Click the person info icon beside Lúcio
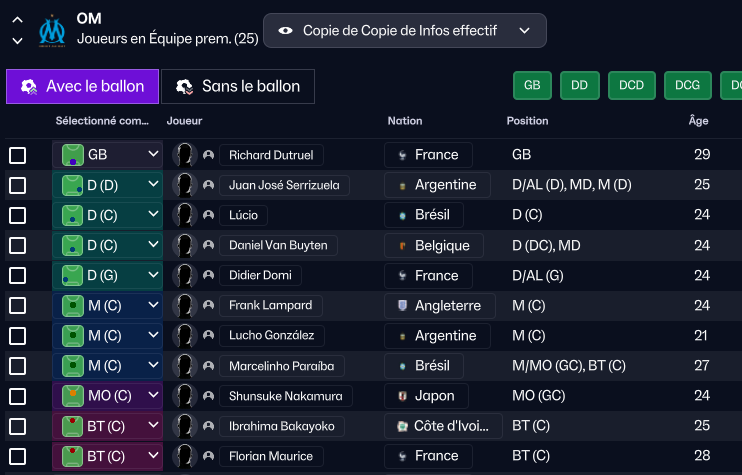 tap(208, 215)
